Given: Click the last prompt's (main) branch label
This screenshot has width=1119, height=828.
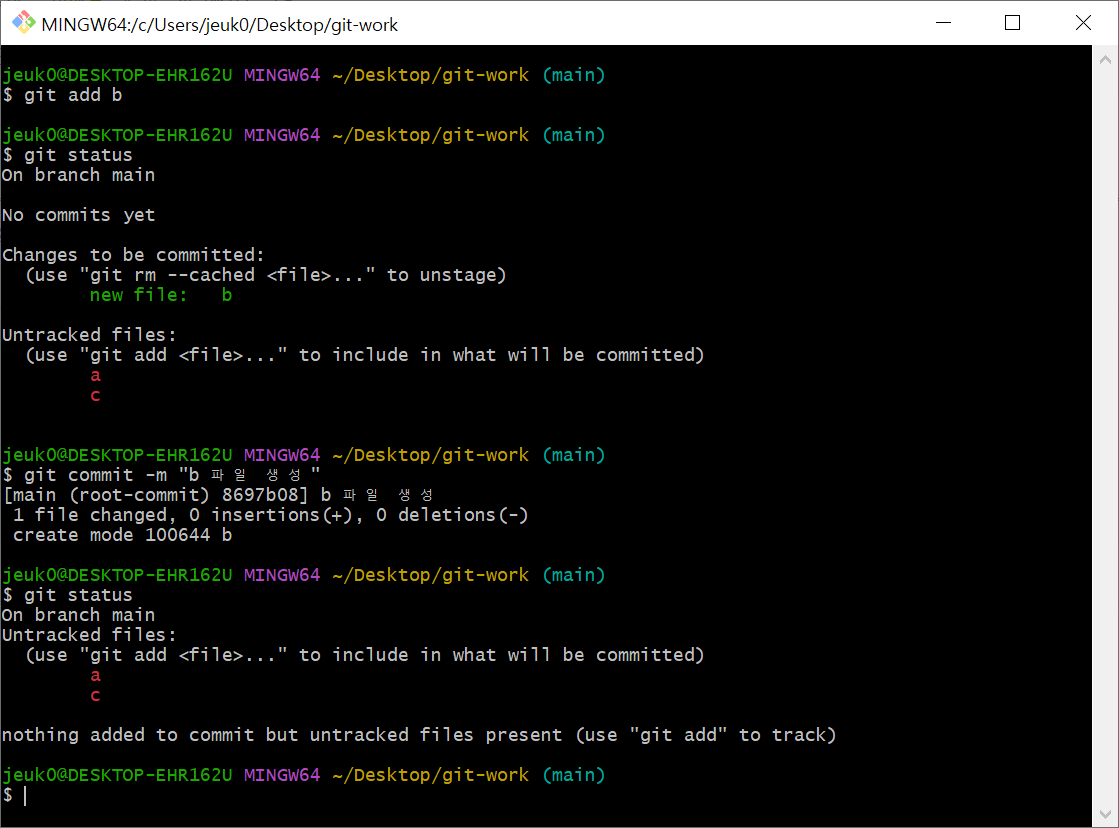Looking at the screenshot, I should (x=574, y=775).
